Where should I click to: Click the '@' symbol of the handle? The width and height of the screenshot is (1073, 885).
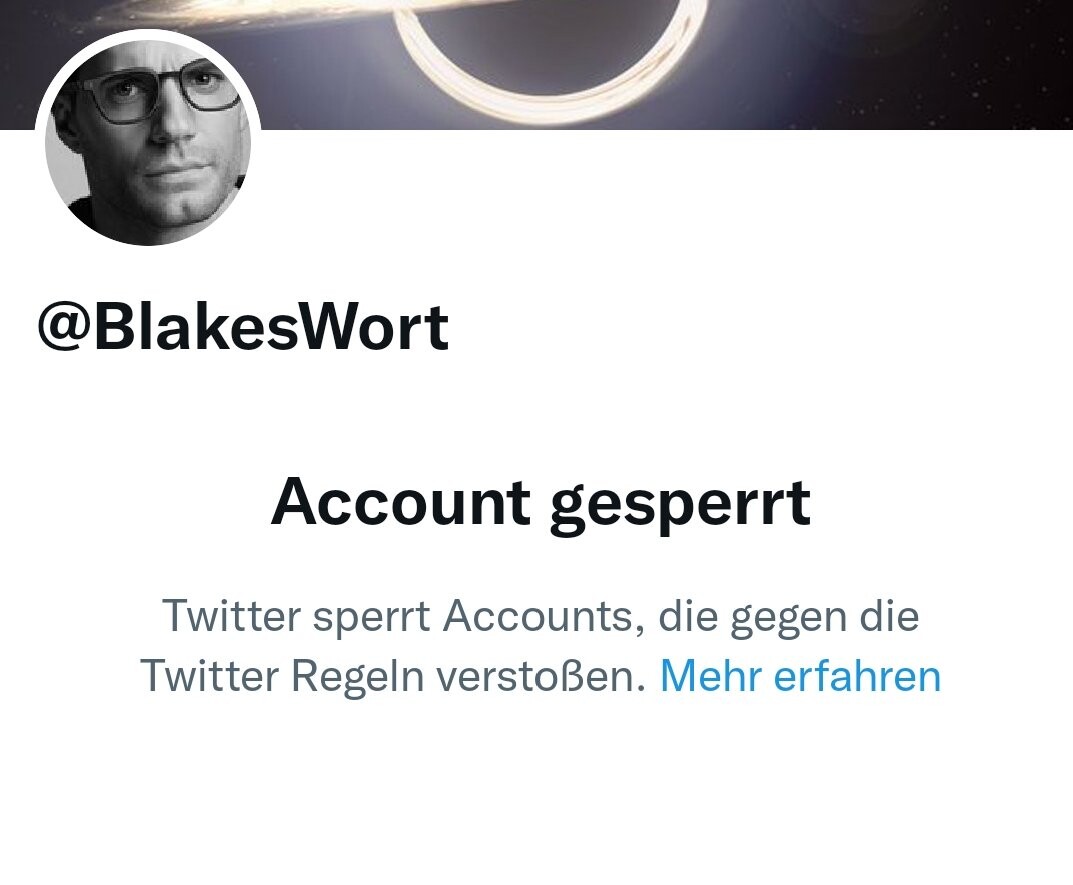click(x=64, y=328)
